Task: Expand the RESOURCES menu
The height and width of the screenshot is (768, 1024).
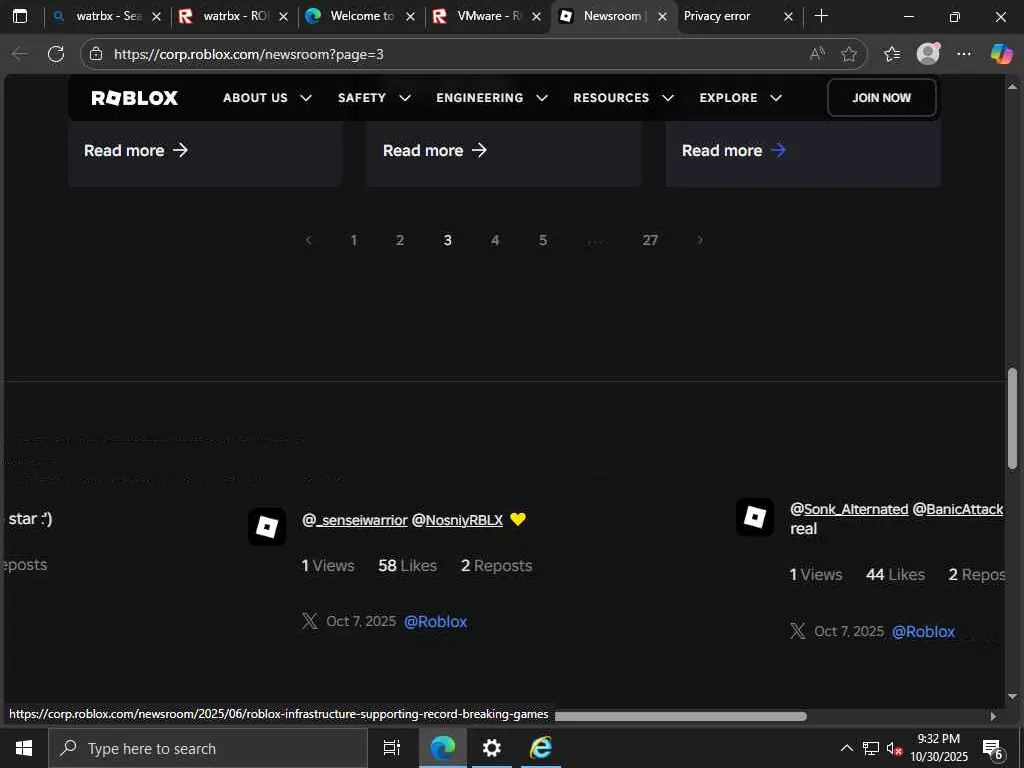Action: (x=623, y=98)
